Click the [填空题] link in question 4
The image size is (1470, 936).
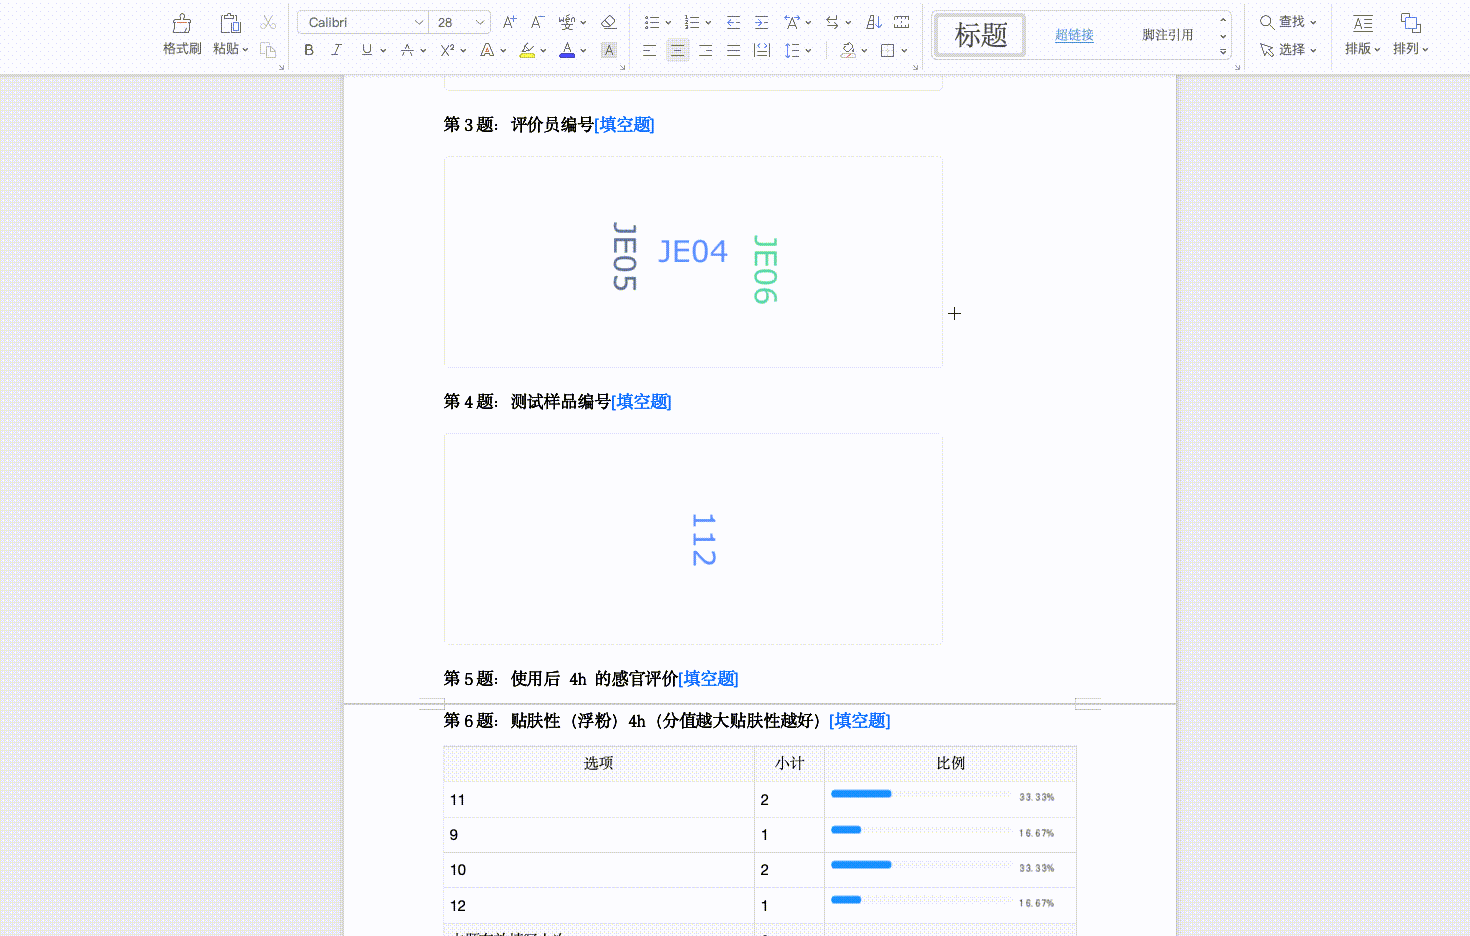click(x=641, y=402)
